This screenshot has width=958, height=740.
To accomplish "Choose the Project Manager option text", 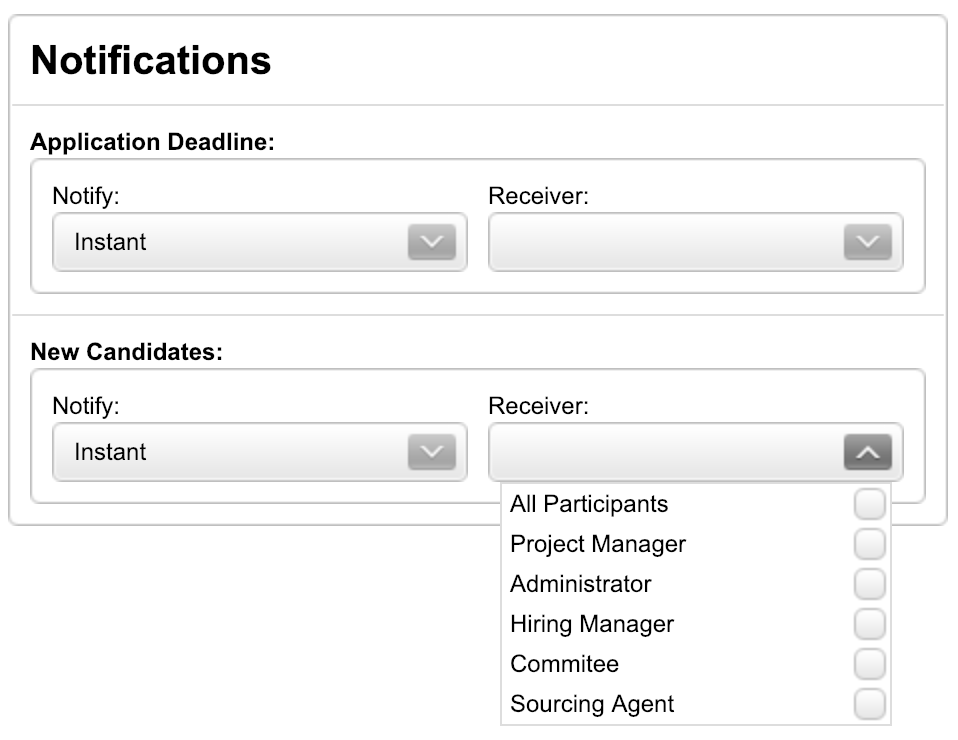I will tap(597, 544).
